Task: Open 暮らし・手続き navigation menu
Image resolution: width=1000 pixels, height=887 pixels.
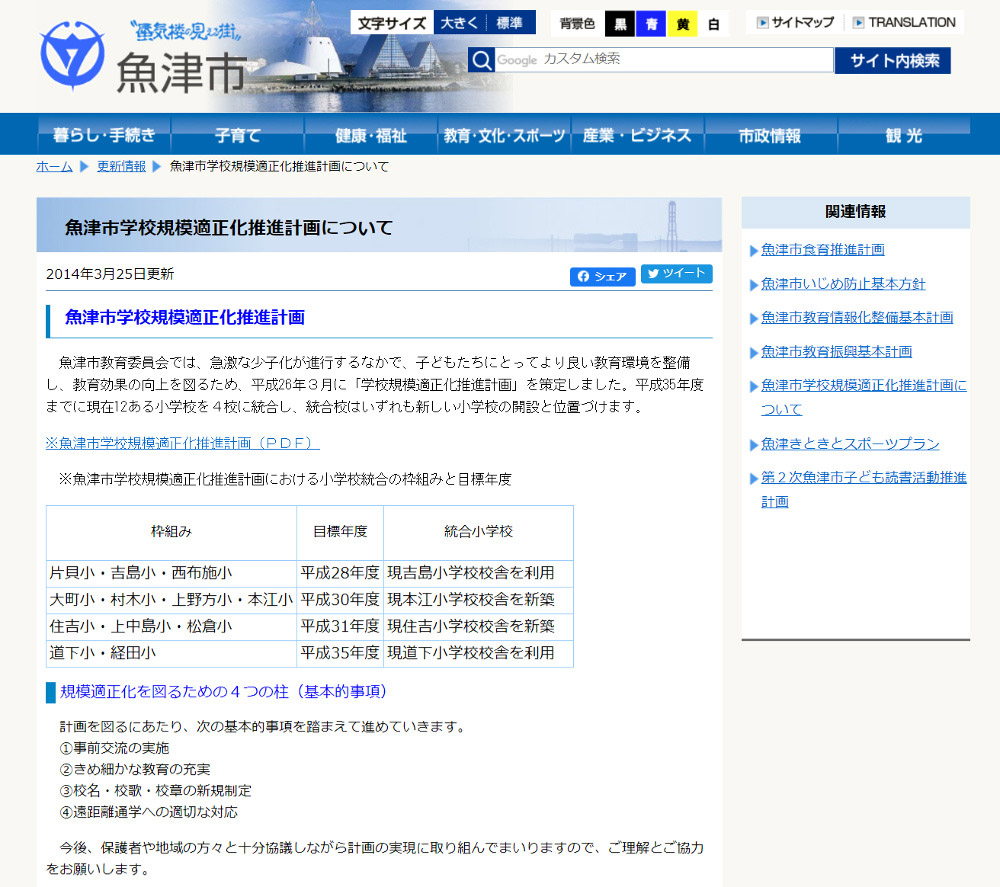Action: tap(104, 135)
